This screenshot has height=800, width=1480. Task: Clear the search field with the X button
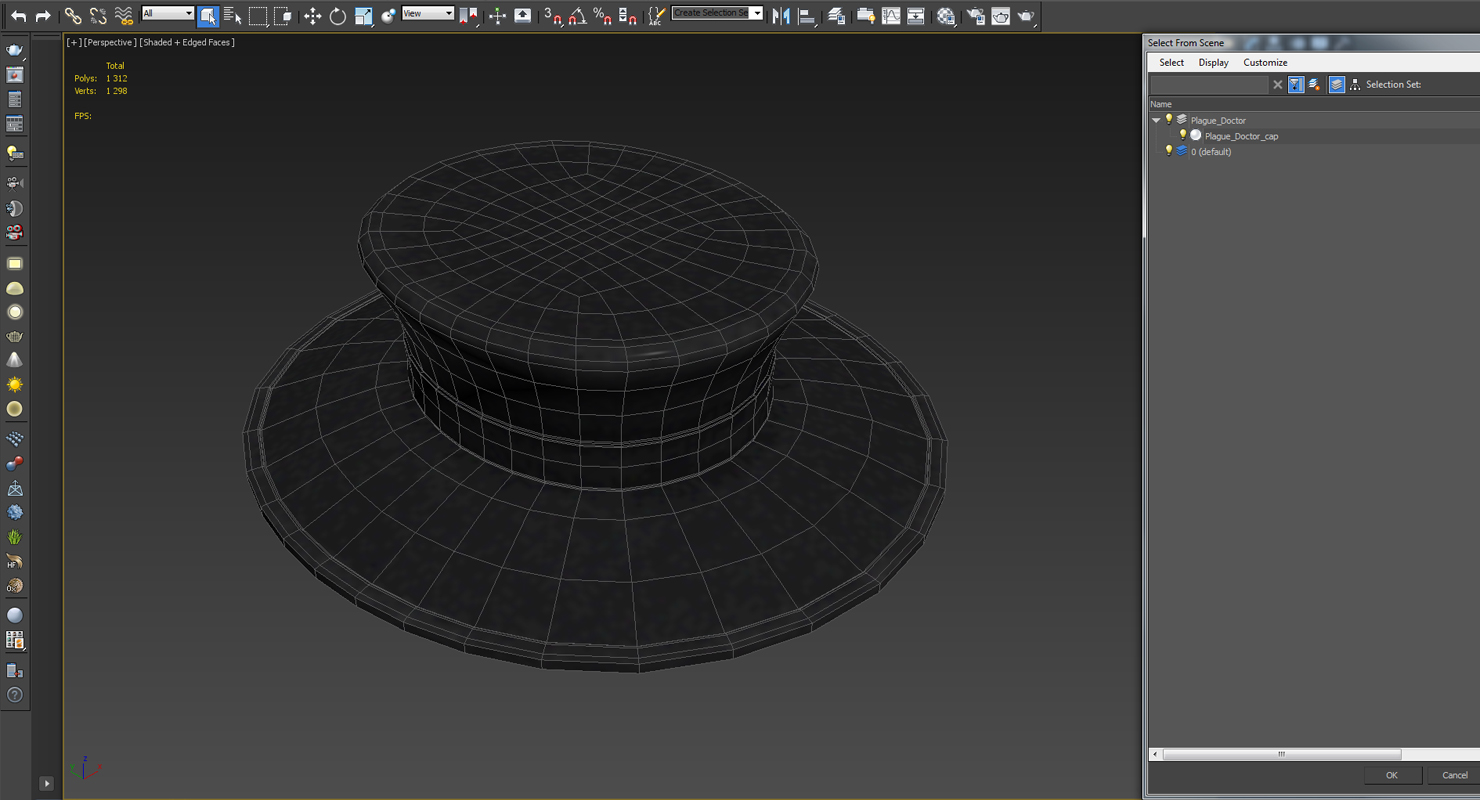coord(1277,85)
